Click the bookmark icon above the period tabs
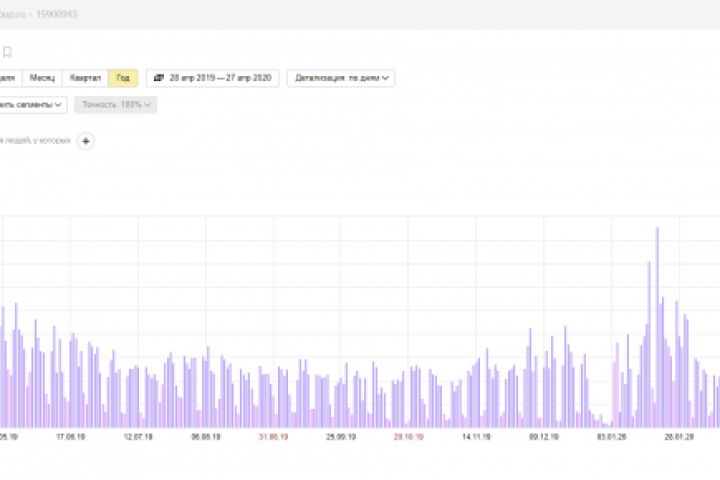Viewport: 720px width, 480px height. [x=7, y=52]
